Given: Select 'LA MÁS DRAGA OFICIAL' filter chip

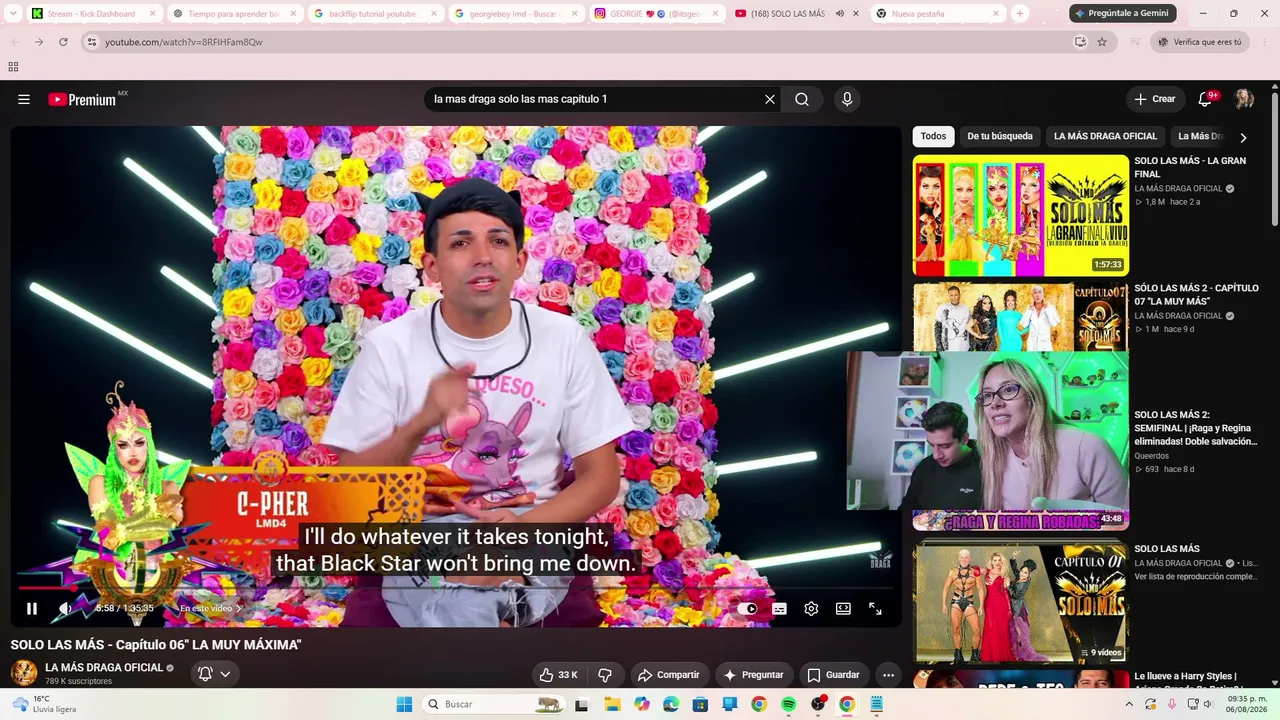Looking at the screenshot, I should (x=1105, y=136).
